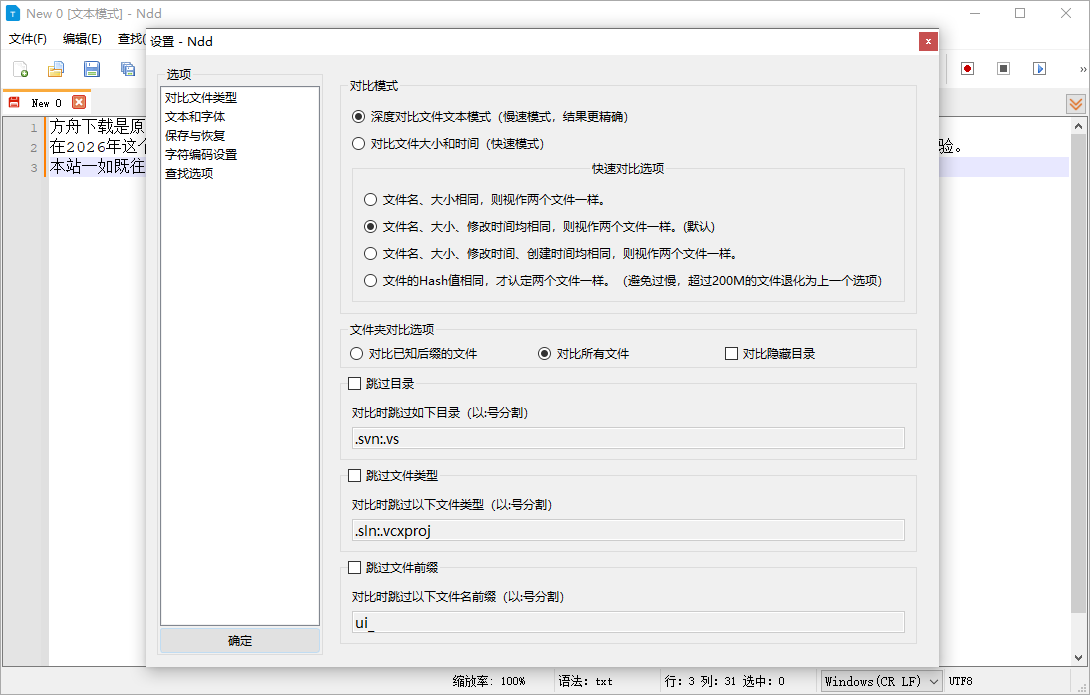The width and height of the screenshot is (1090, 695).
Task: Open a file using Open folder icon
Action: pos(55,68)
